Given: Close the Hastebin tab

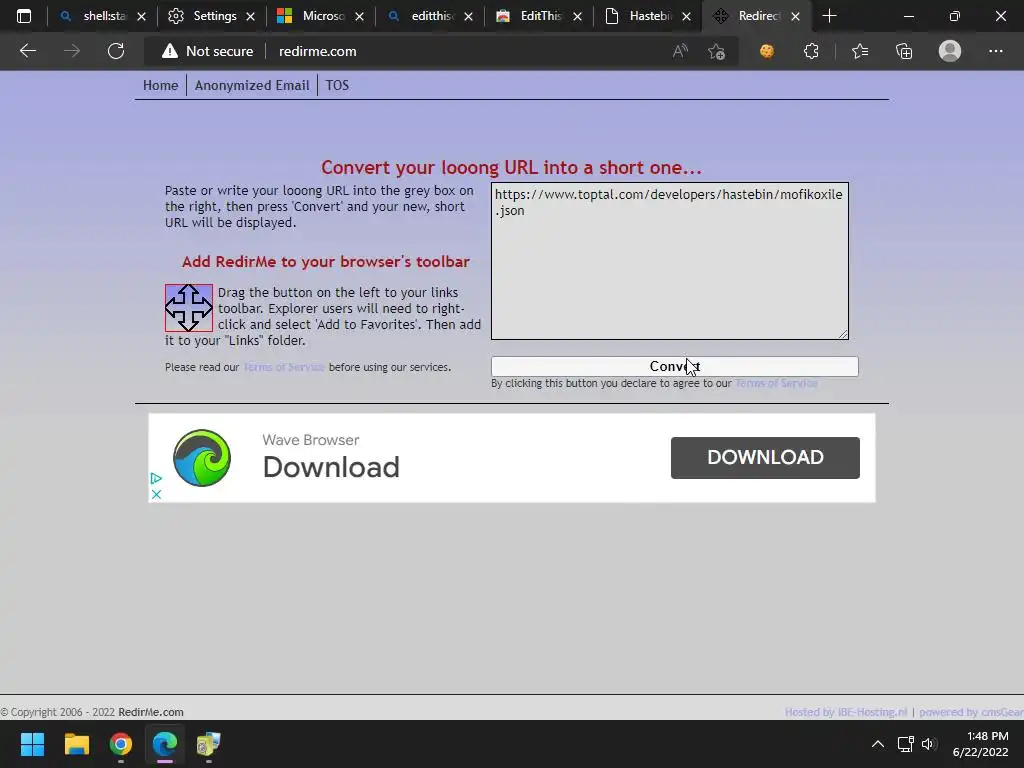Looking at the screenshot, I should (686, 16).
